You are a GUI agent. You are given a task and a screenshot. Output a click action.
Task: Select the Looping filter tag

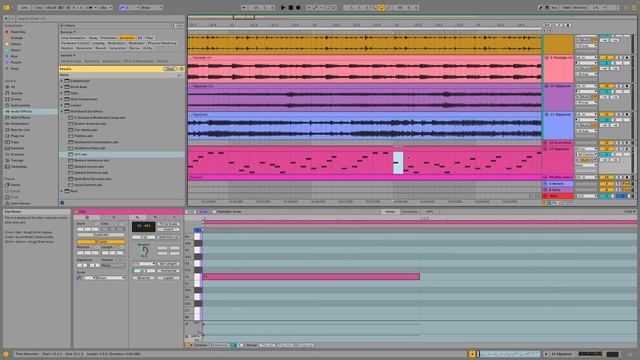click(x=98, y=43)
